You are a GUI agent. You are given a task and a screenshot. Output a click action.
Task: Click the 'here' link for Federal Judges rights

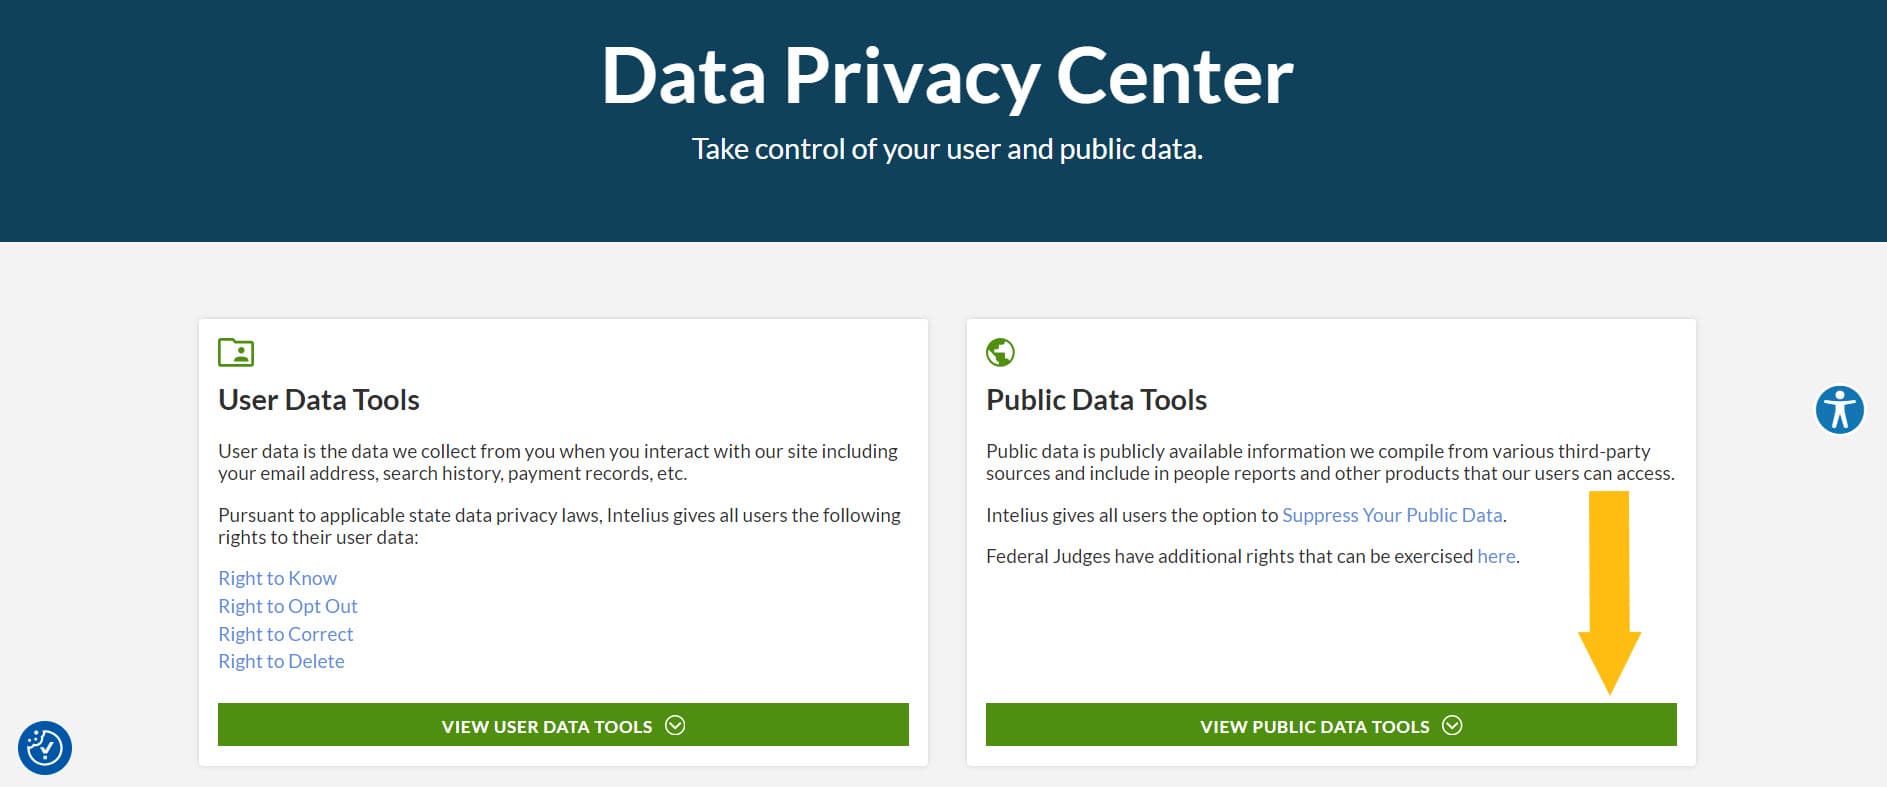click(1494, 556)
